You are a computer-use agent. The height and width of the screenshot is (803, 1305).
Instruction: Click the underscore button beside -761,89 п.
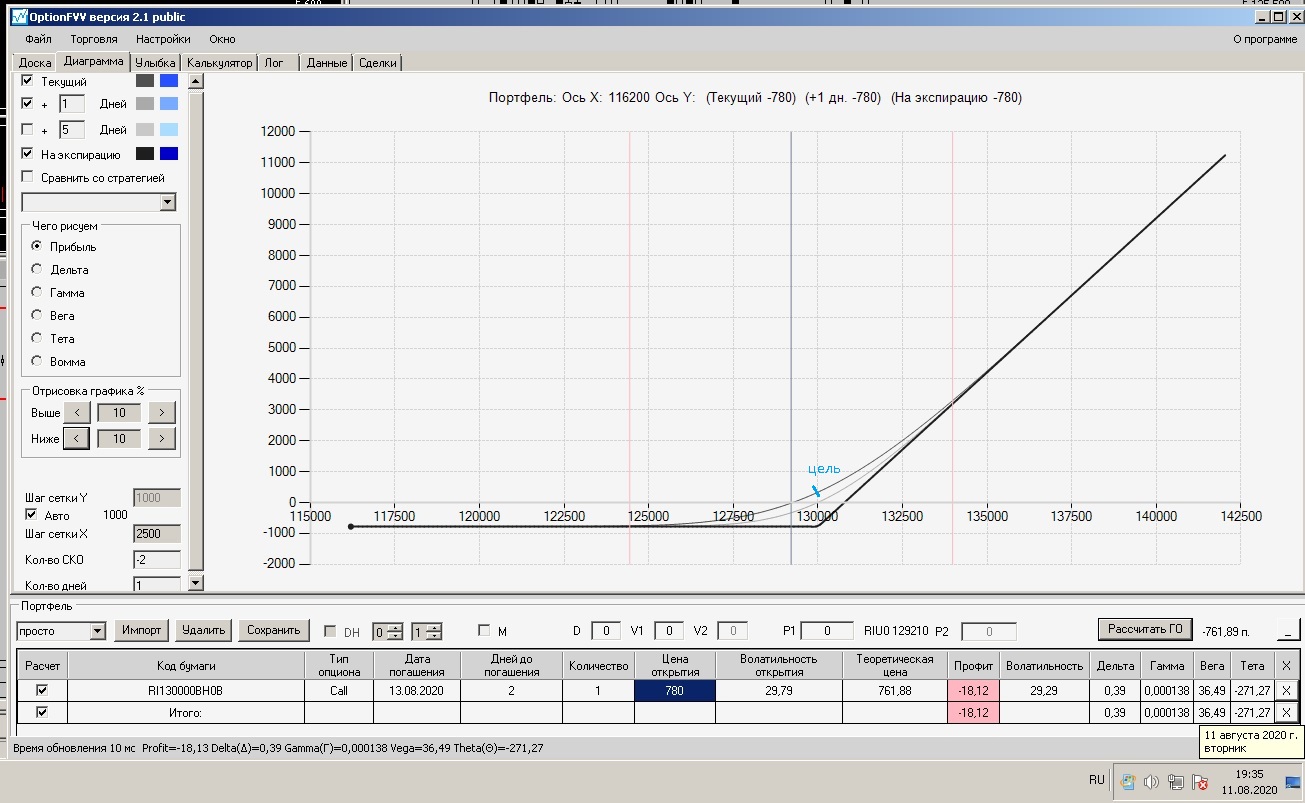(1289, 630)
